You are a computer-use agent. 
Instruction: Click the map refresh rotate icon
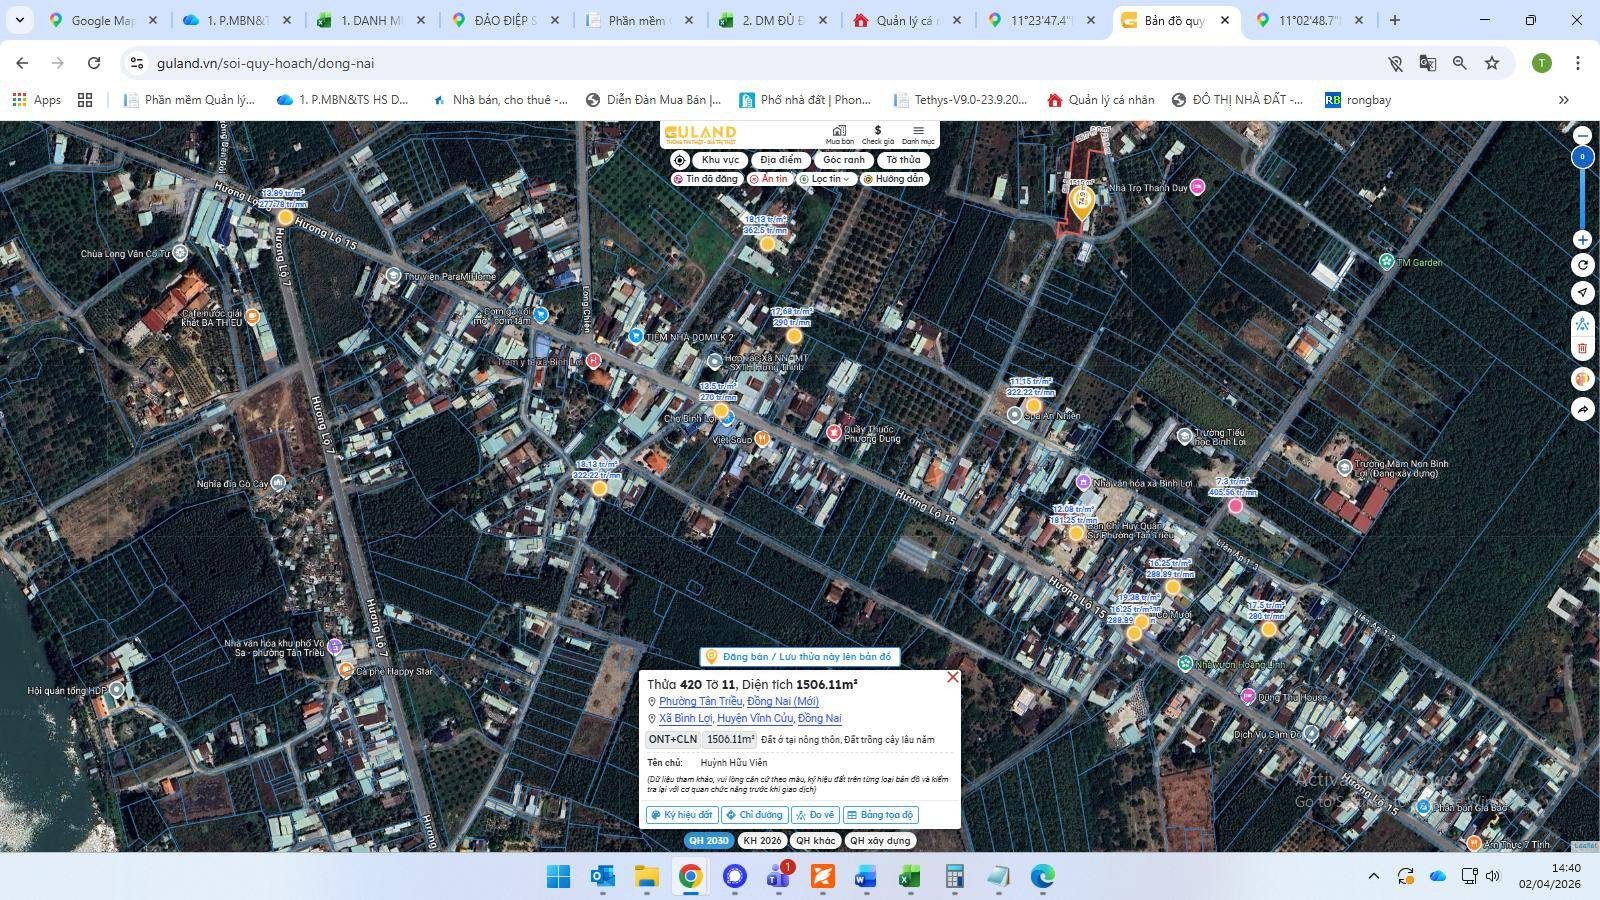1582,265
